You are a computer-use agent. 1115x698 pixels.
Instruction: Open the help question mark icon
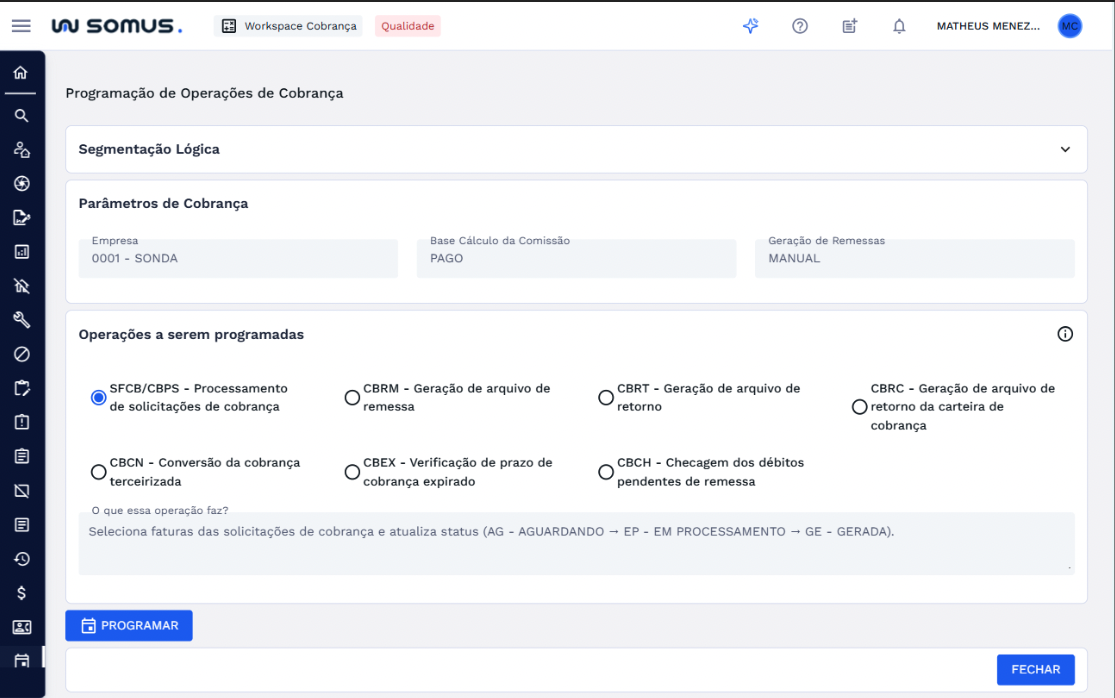click(x=800, y=26)
